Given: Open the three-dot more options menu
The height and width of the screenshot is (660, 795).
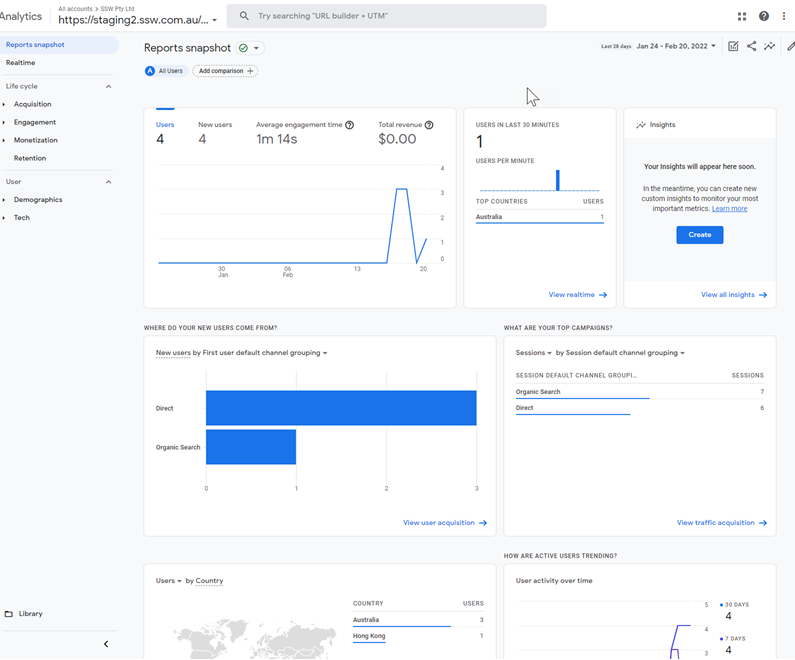Looking at the screenshot, I should [785, 16].
